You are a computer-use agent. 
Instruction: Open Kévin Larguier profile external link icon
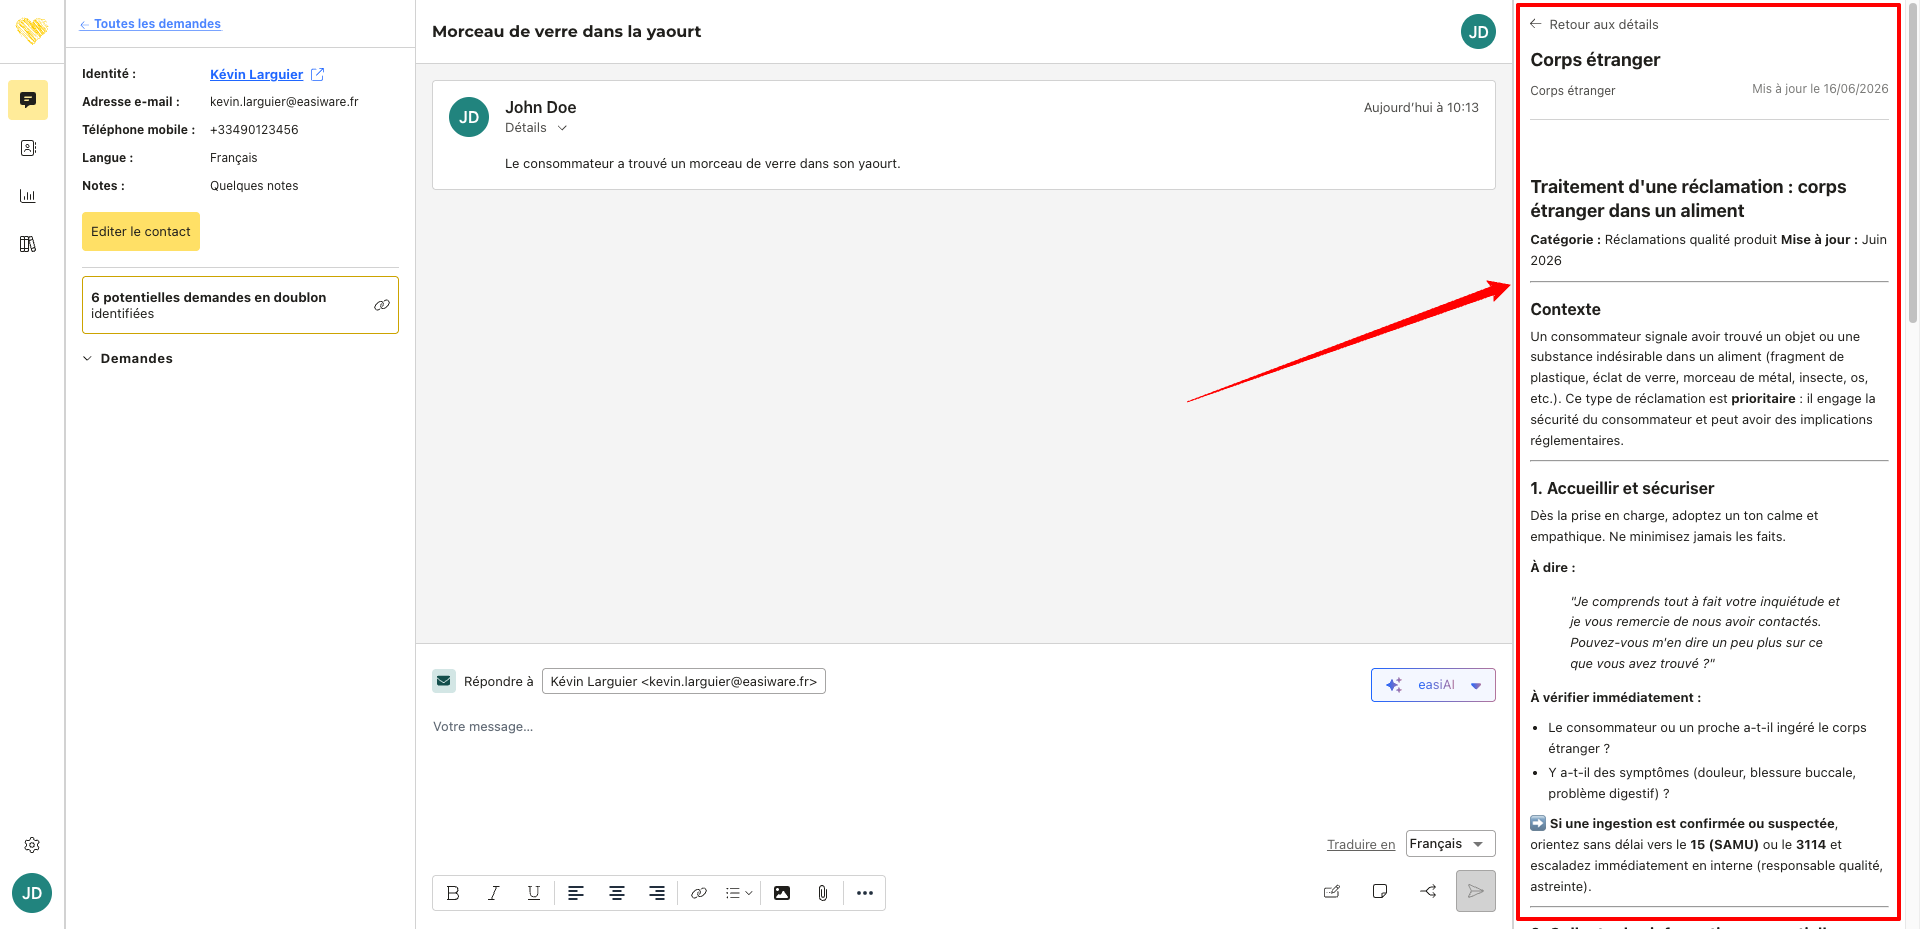click(318, 74)
